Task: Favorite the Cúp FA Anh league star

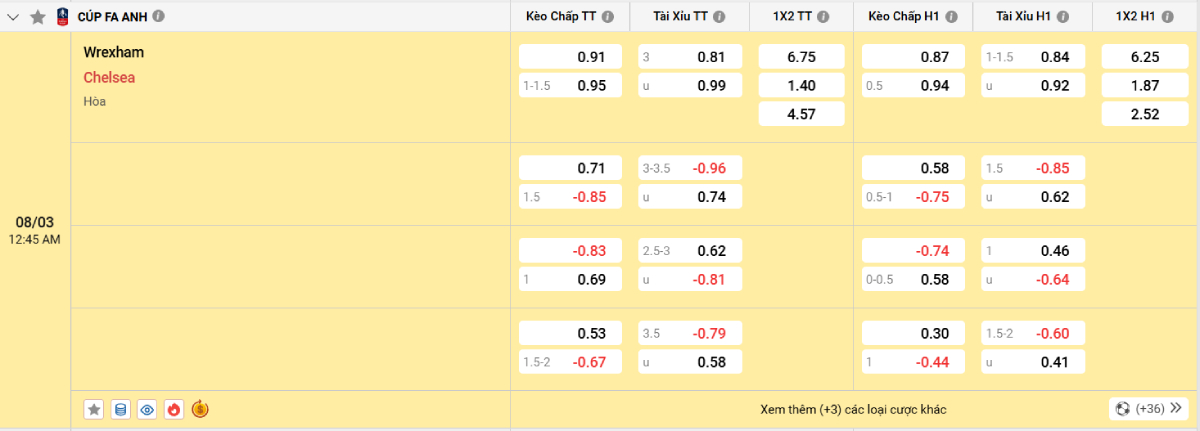Action: (38, 17)
